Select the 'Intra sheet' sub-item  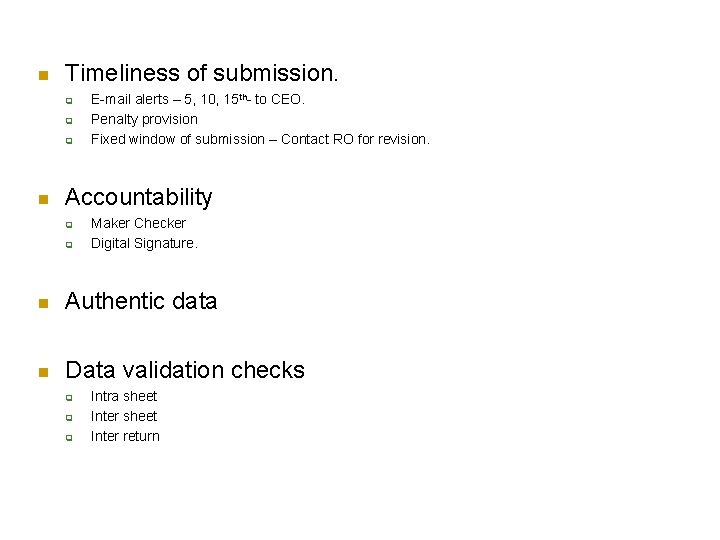tap(124, 396)
